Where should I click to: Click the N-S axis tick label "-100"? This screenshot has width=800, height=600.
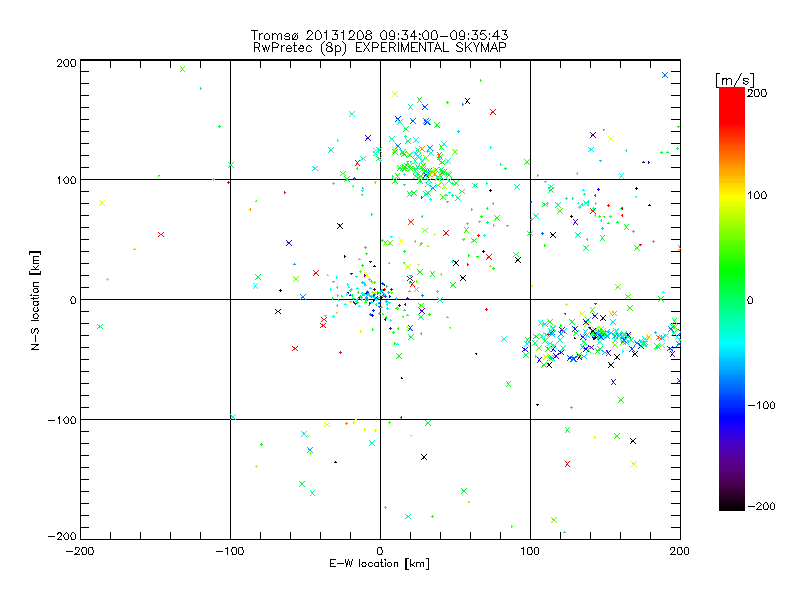[x=62, y=420]
